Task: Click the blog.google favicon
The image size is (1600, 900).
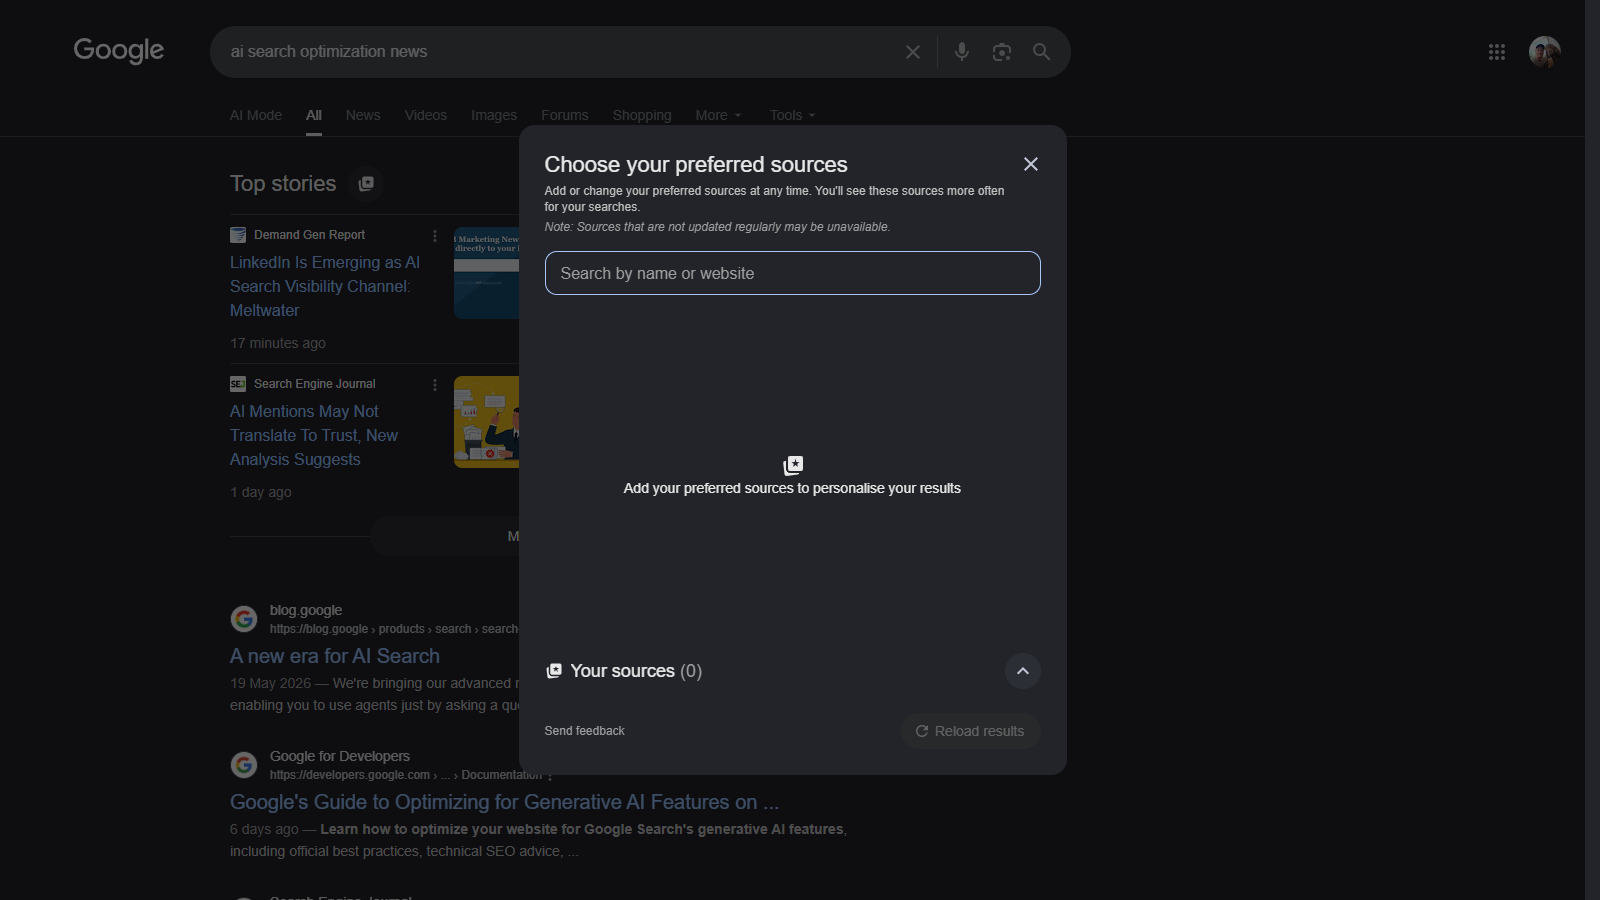Action: 244,619
